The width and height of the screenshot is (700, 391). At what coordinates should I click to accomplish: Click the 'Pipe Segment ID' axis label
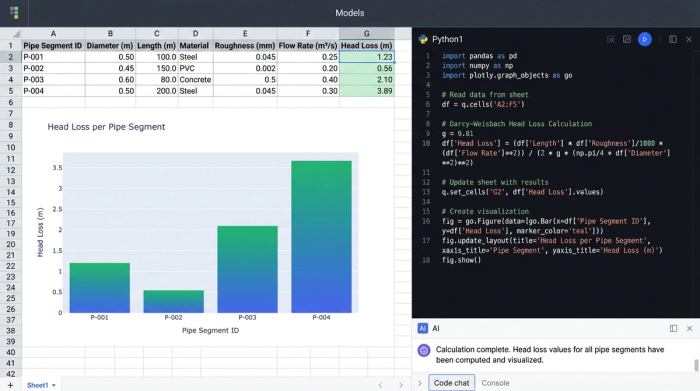click(x=210, y=330)
